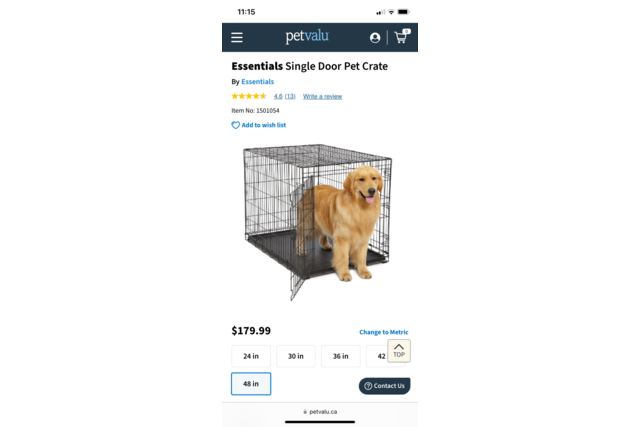Select the 30 in size option
The width and height of the screenshot is (640, 427).
click(x=296, y=356)
